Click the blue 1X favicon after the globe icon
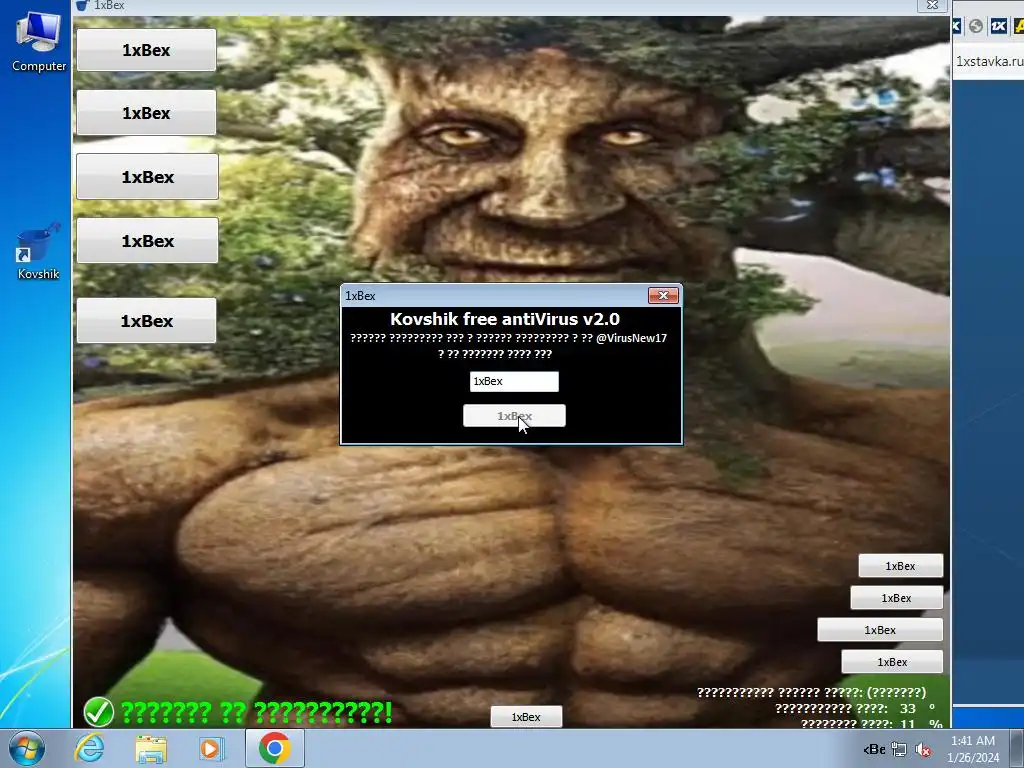The height and width of the screenshot is (768, 1024). [x=999, y=26]
